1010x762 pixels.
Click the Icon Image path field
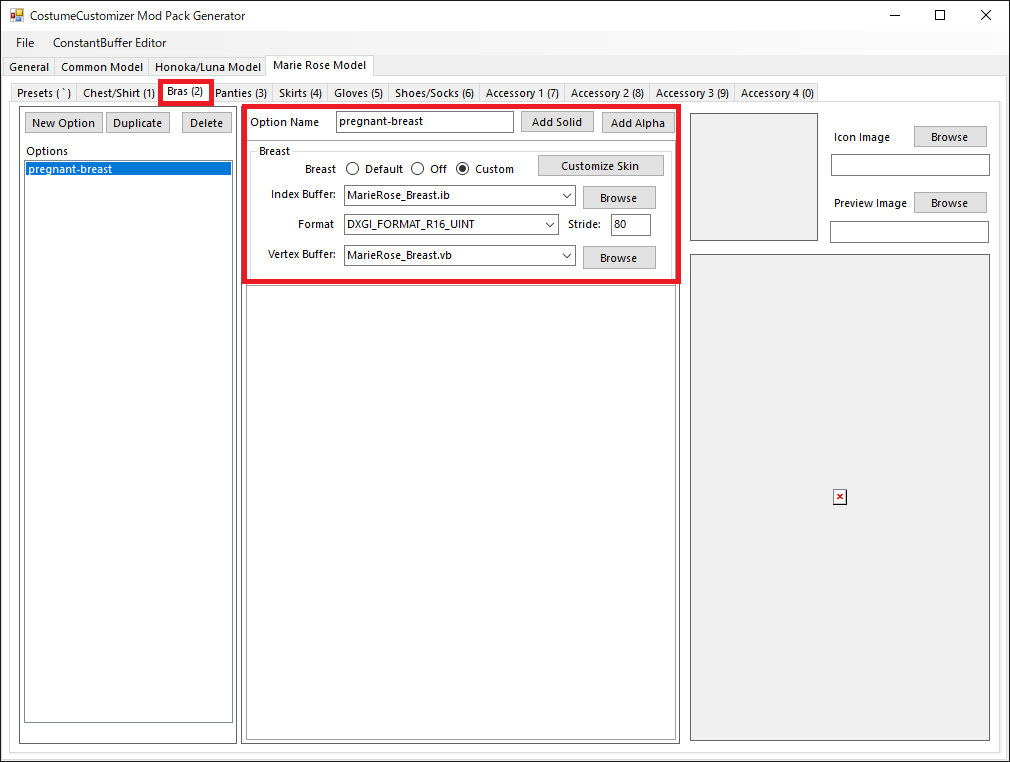pyautogui.click(x=910, y=165)
